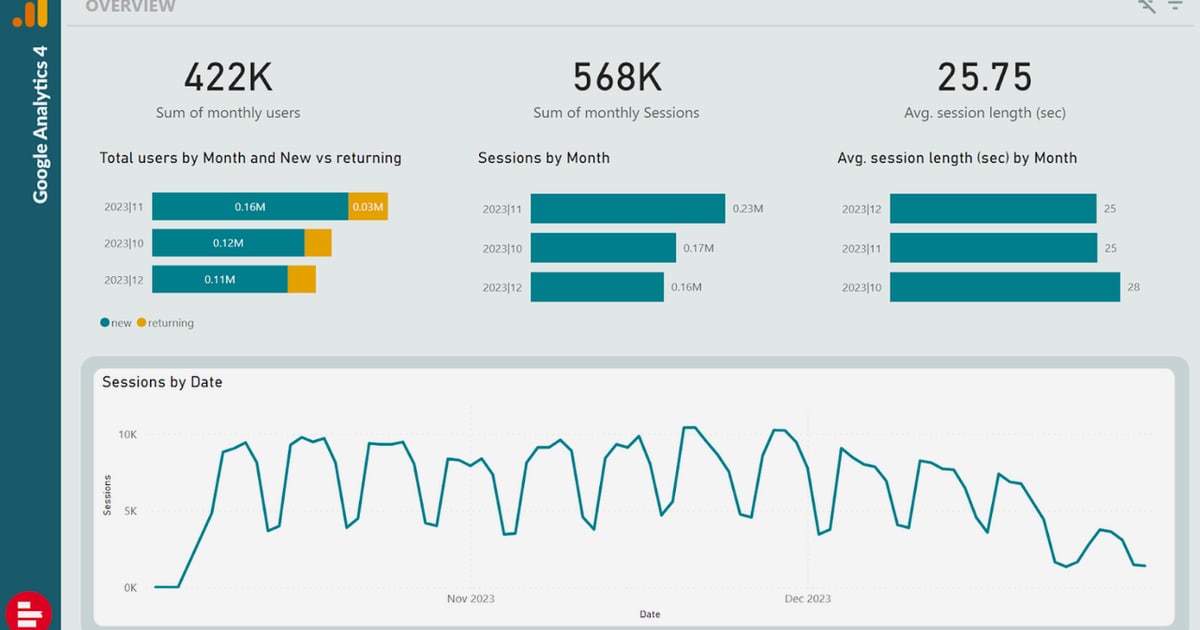Select the 2023|11 new users bar (0.16M)

(x=250, y=207)
